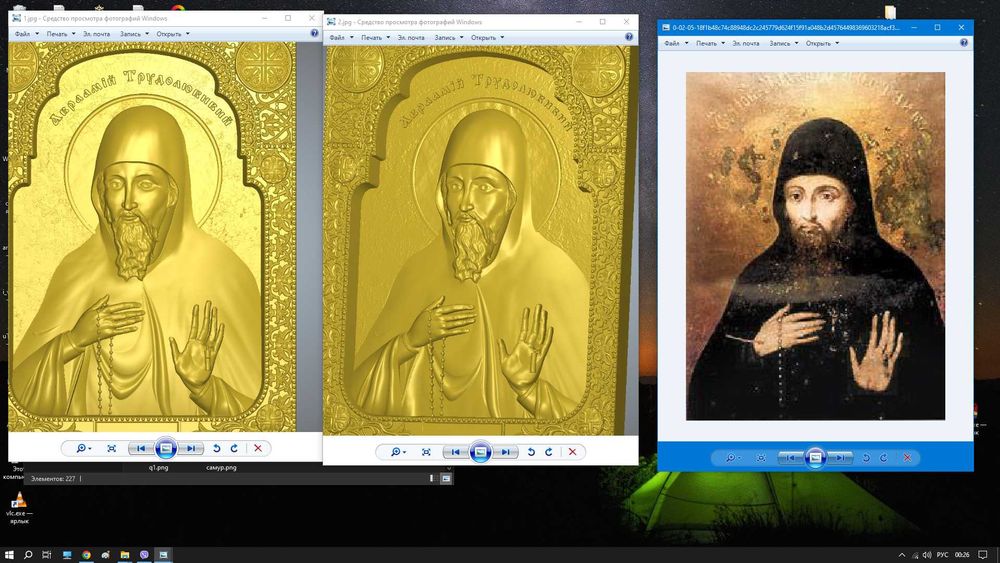1000x563 pixels.
Task: Open Открыть menu in painted portrait viewer
Action: (x=822, y=43)
